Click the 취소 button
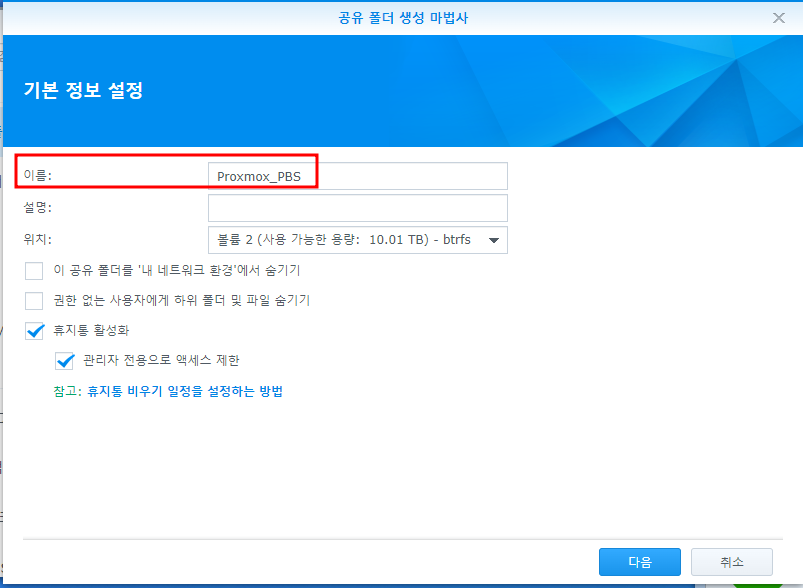The width and height of the screenshot is (803, 588). click(731, 562)
